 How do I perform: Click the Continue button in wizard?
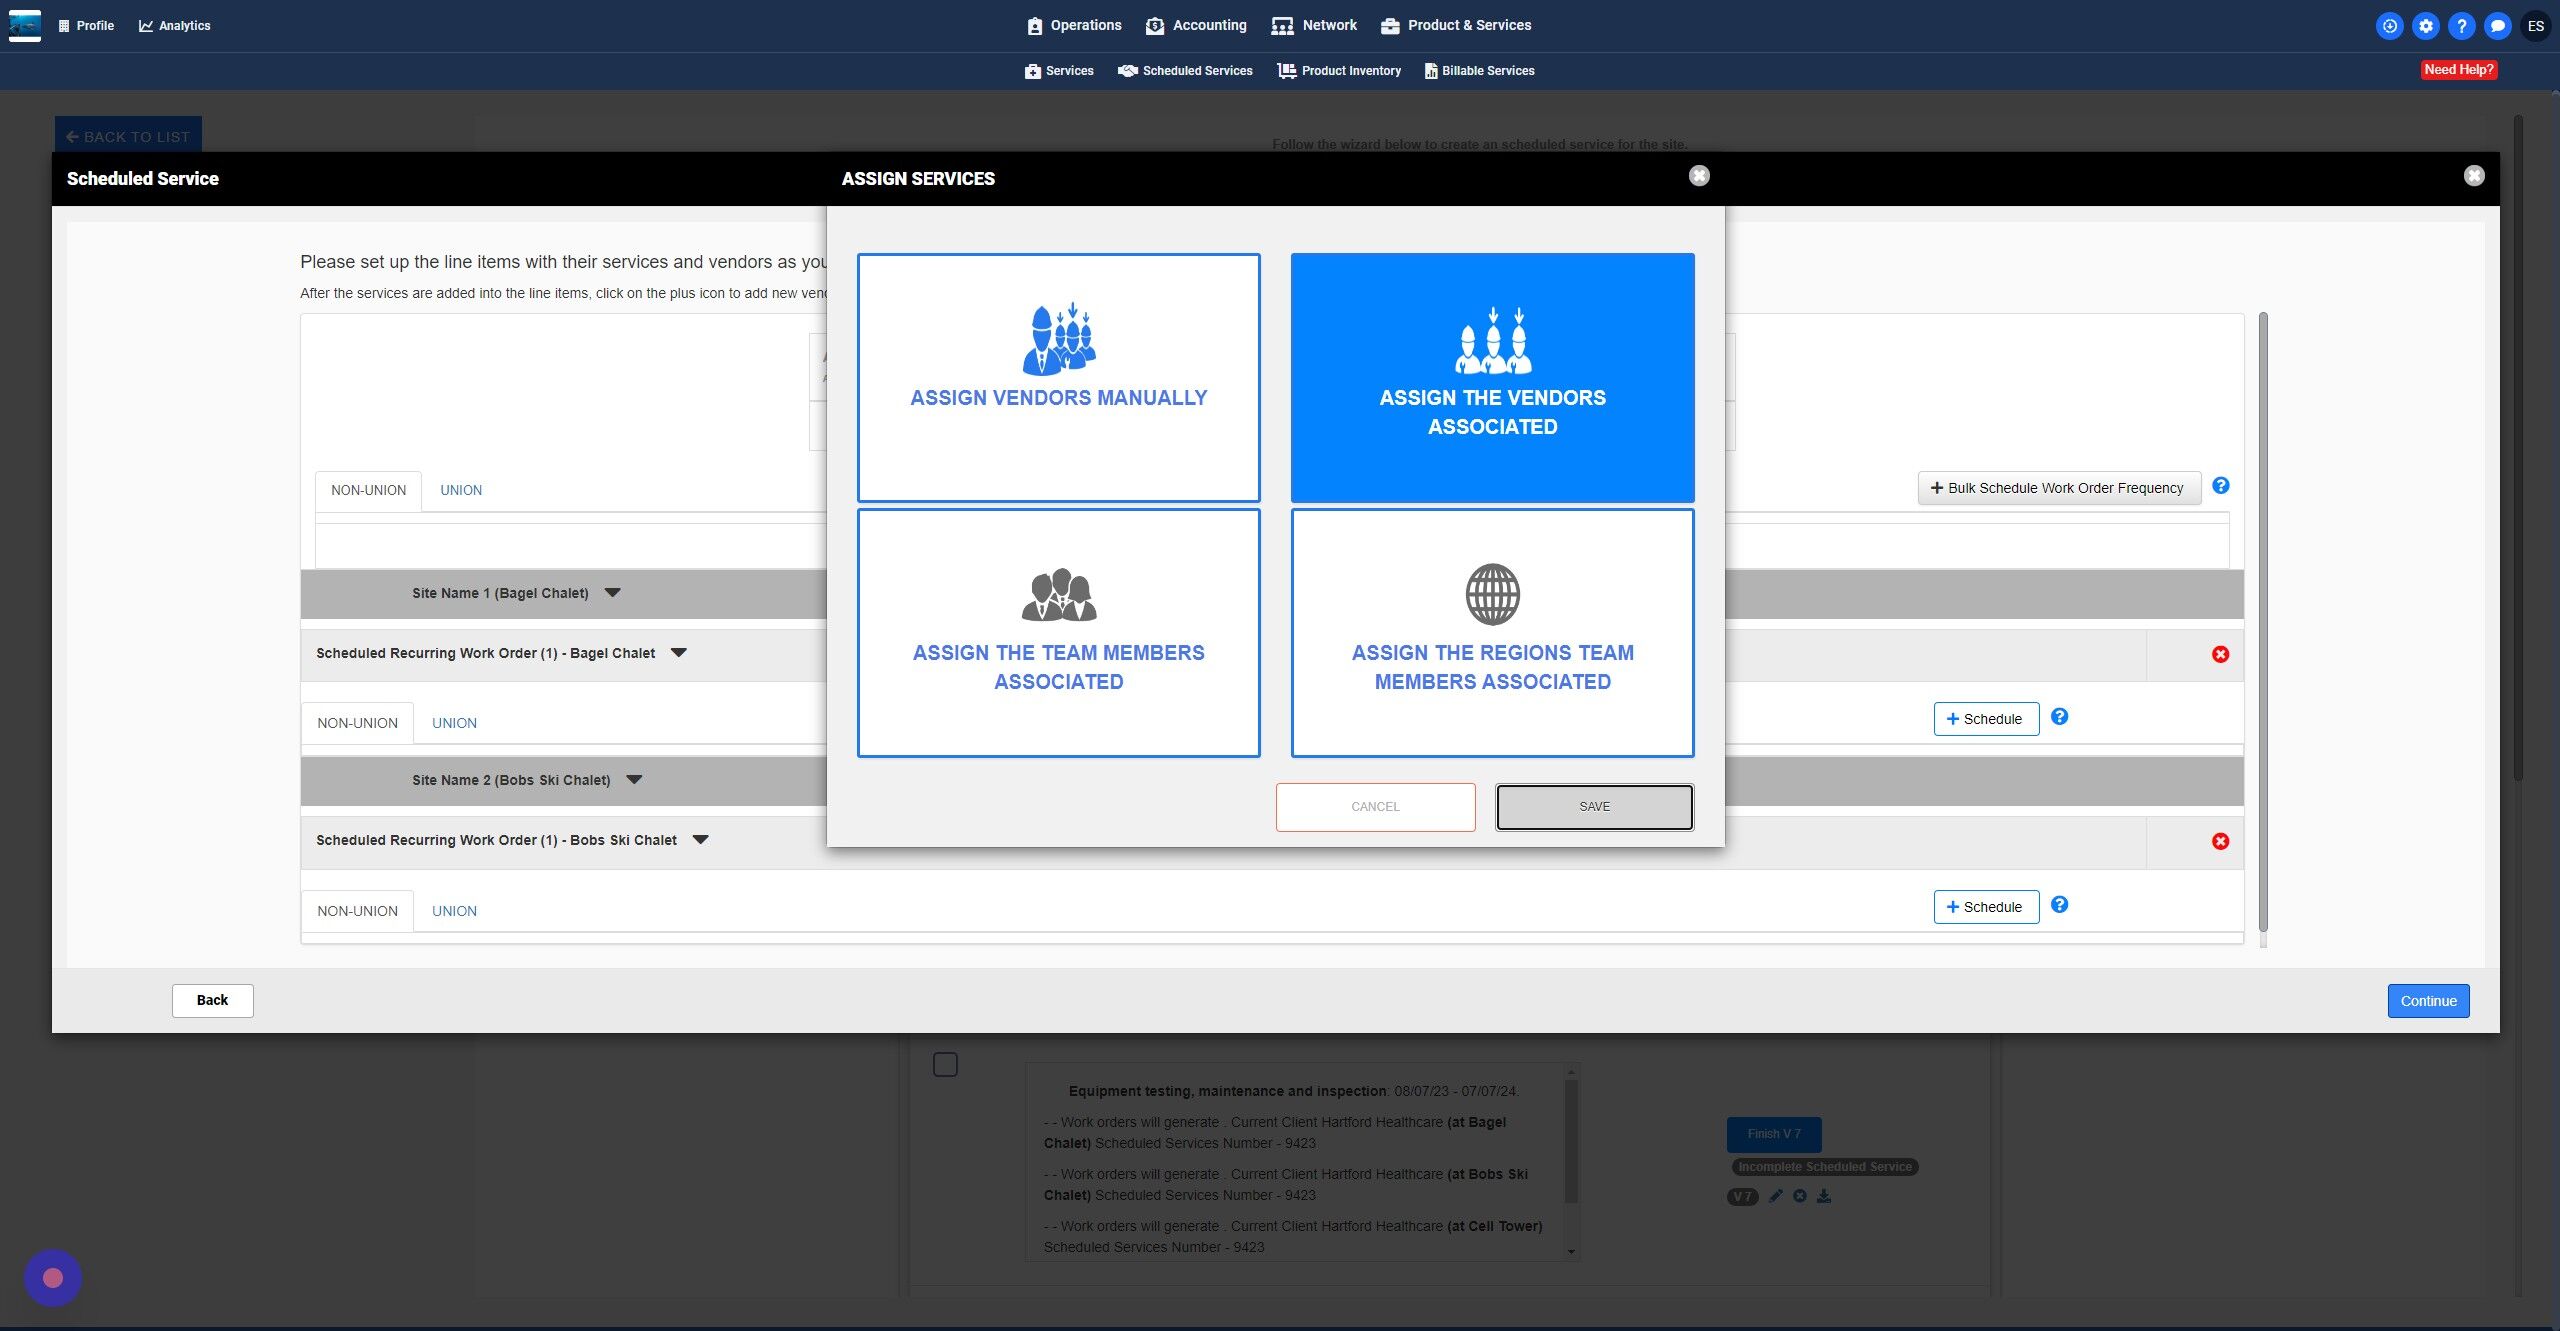(x=2428, y=1001)
